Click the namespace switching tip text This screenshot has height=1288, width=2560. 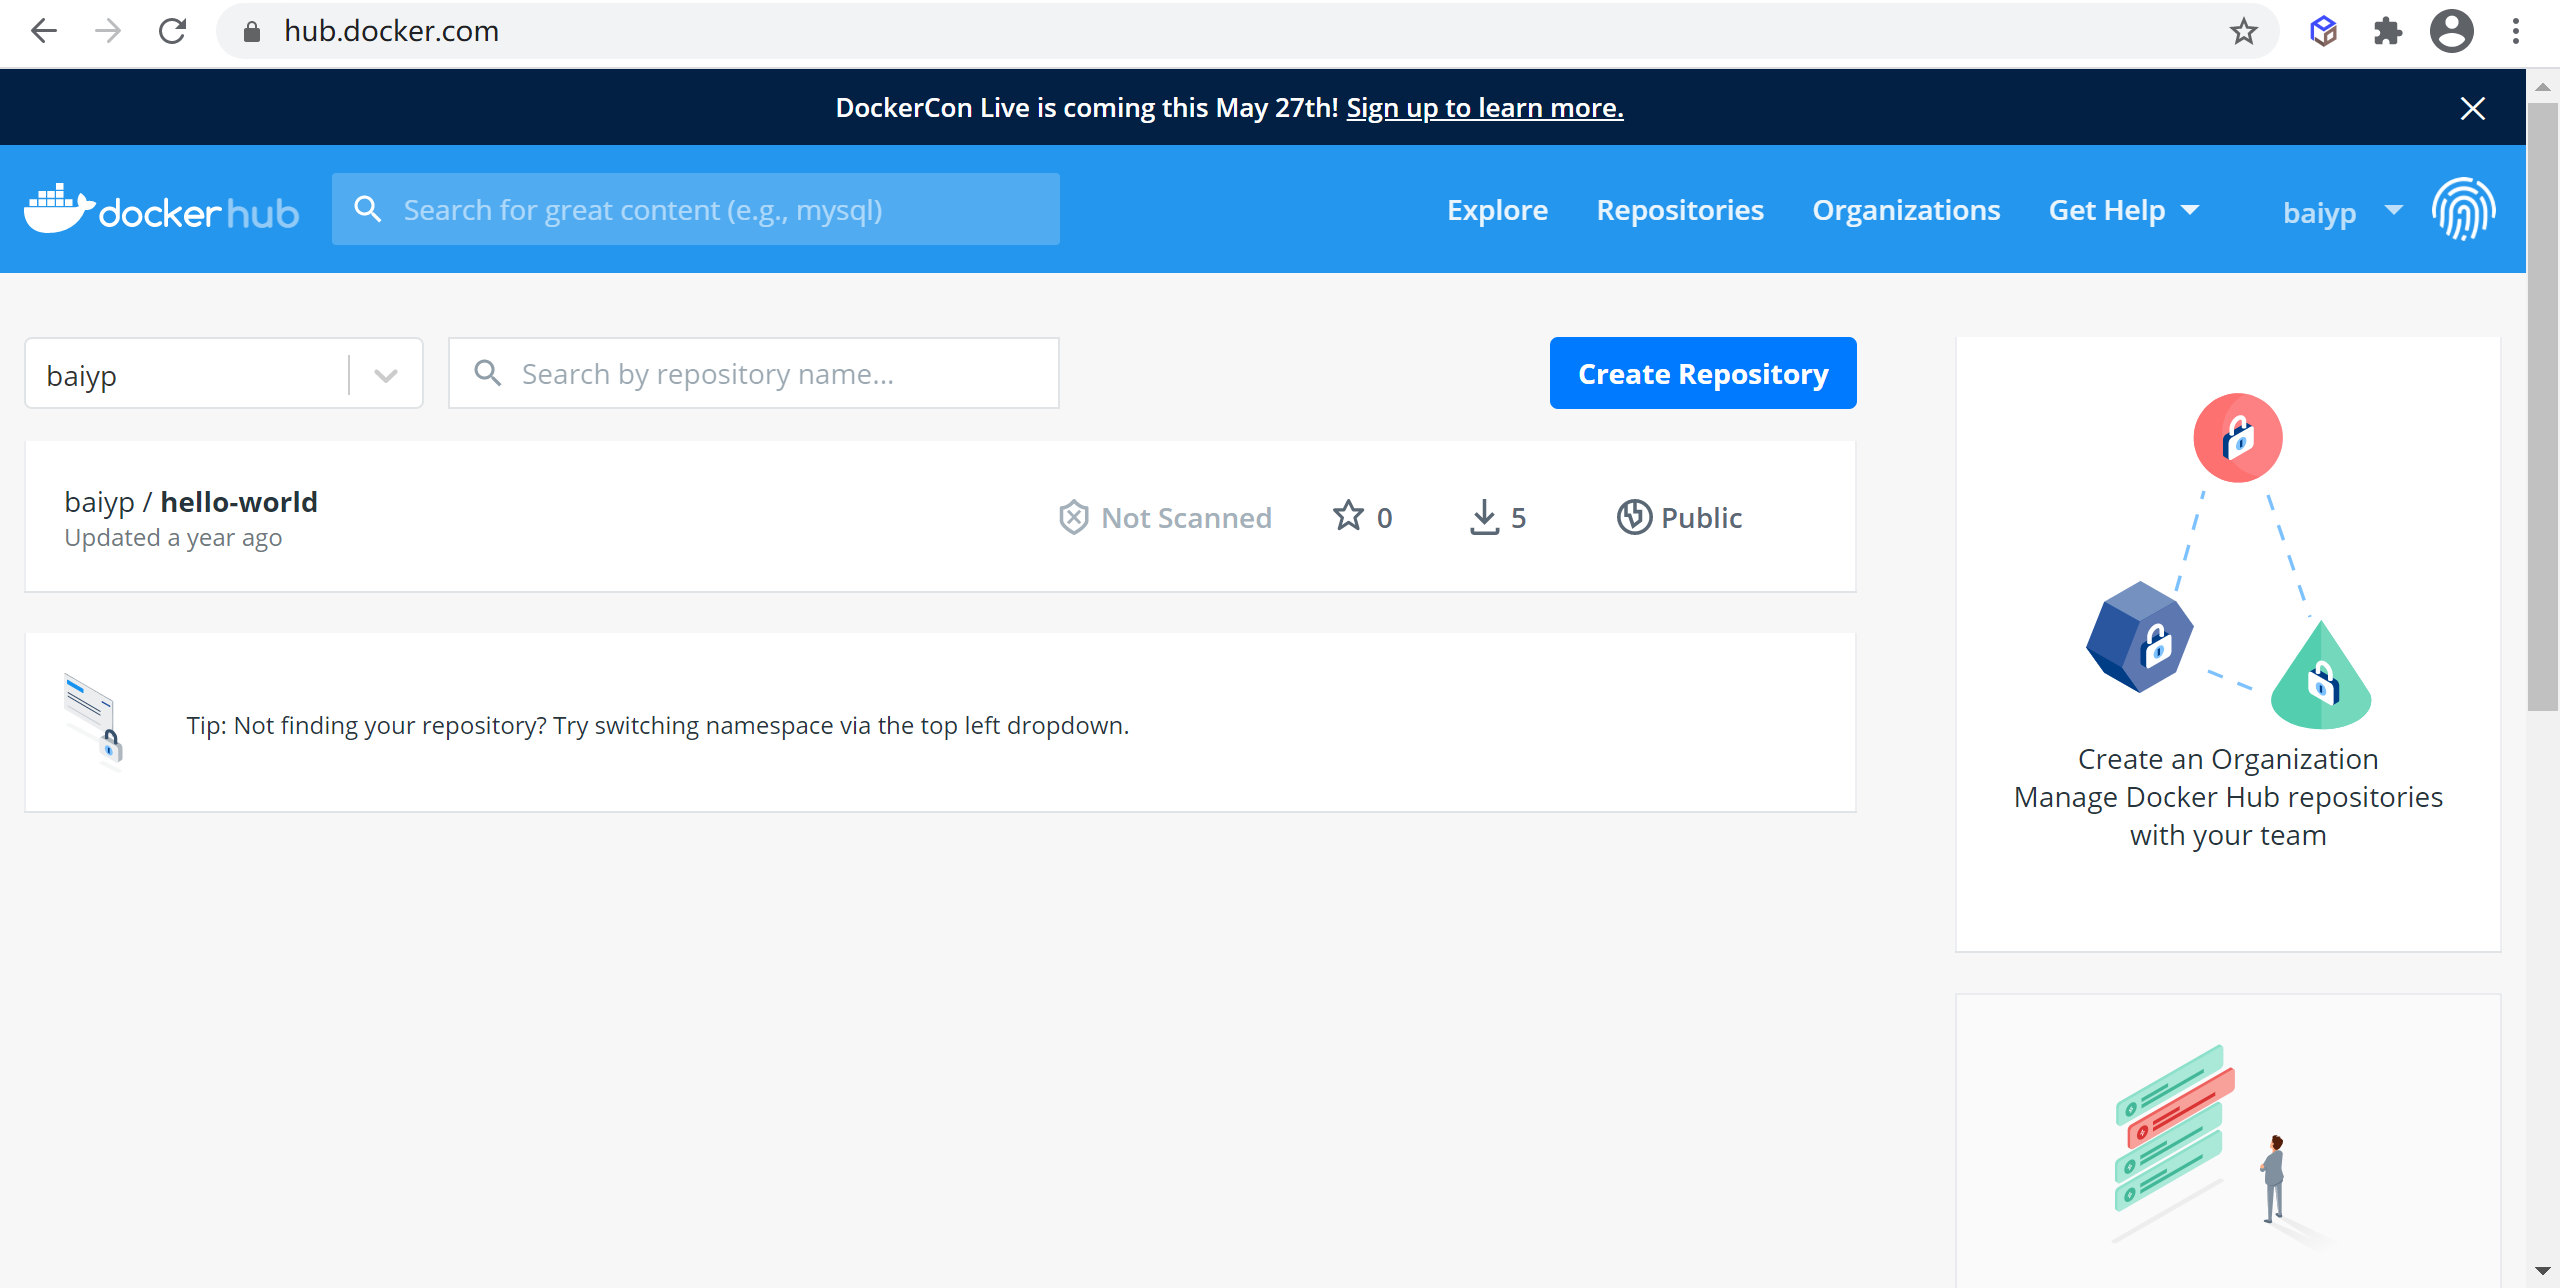point(657,725)
